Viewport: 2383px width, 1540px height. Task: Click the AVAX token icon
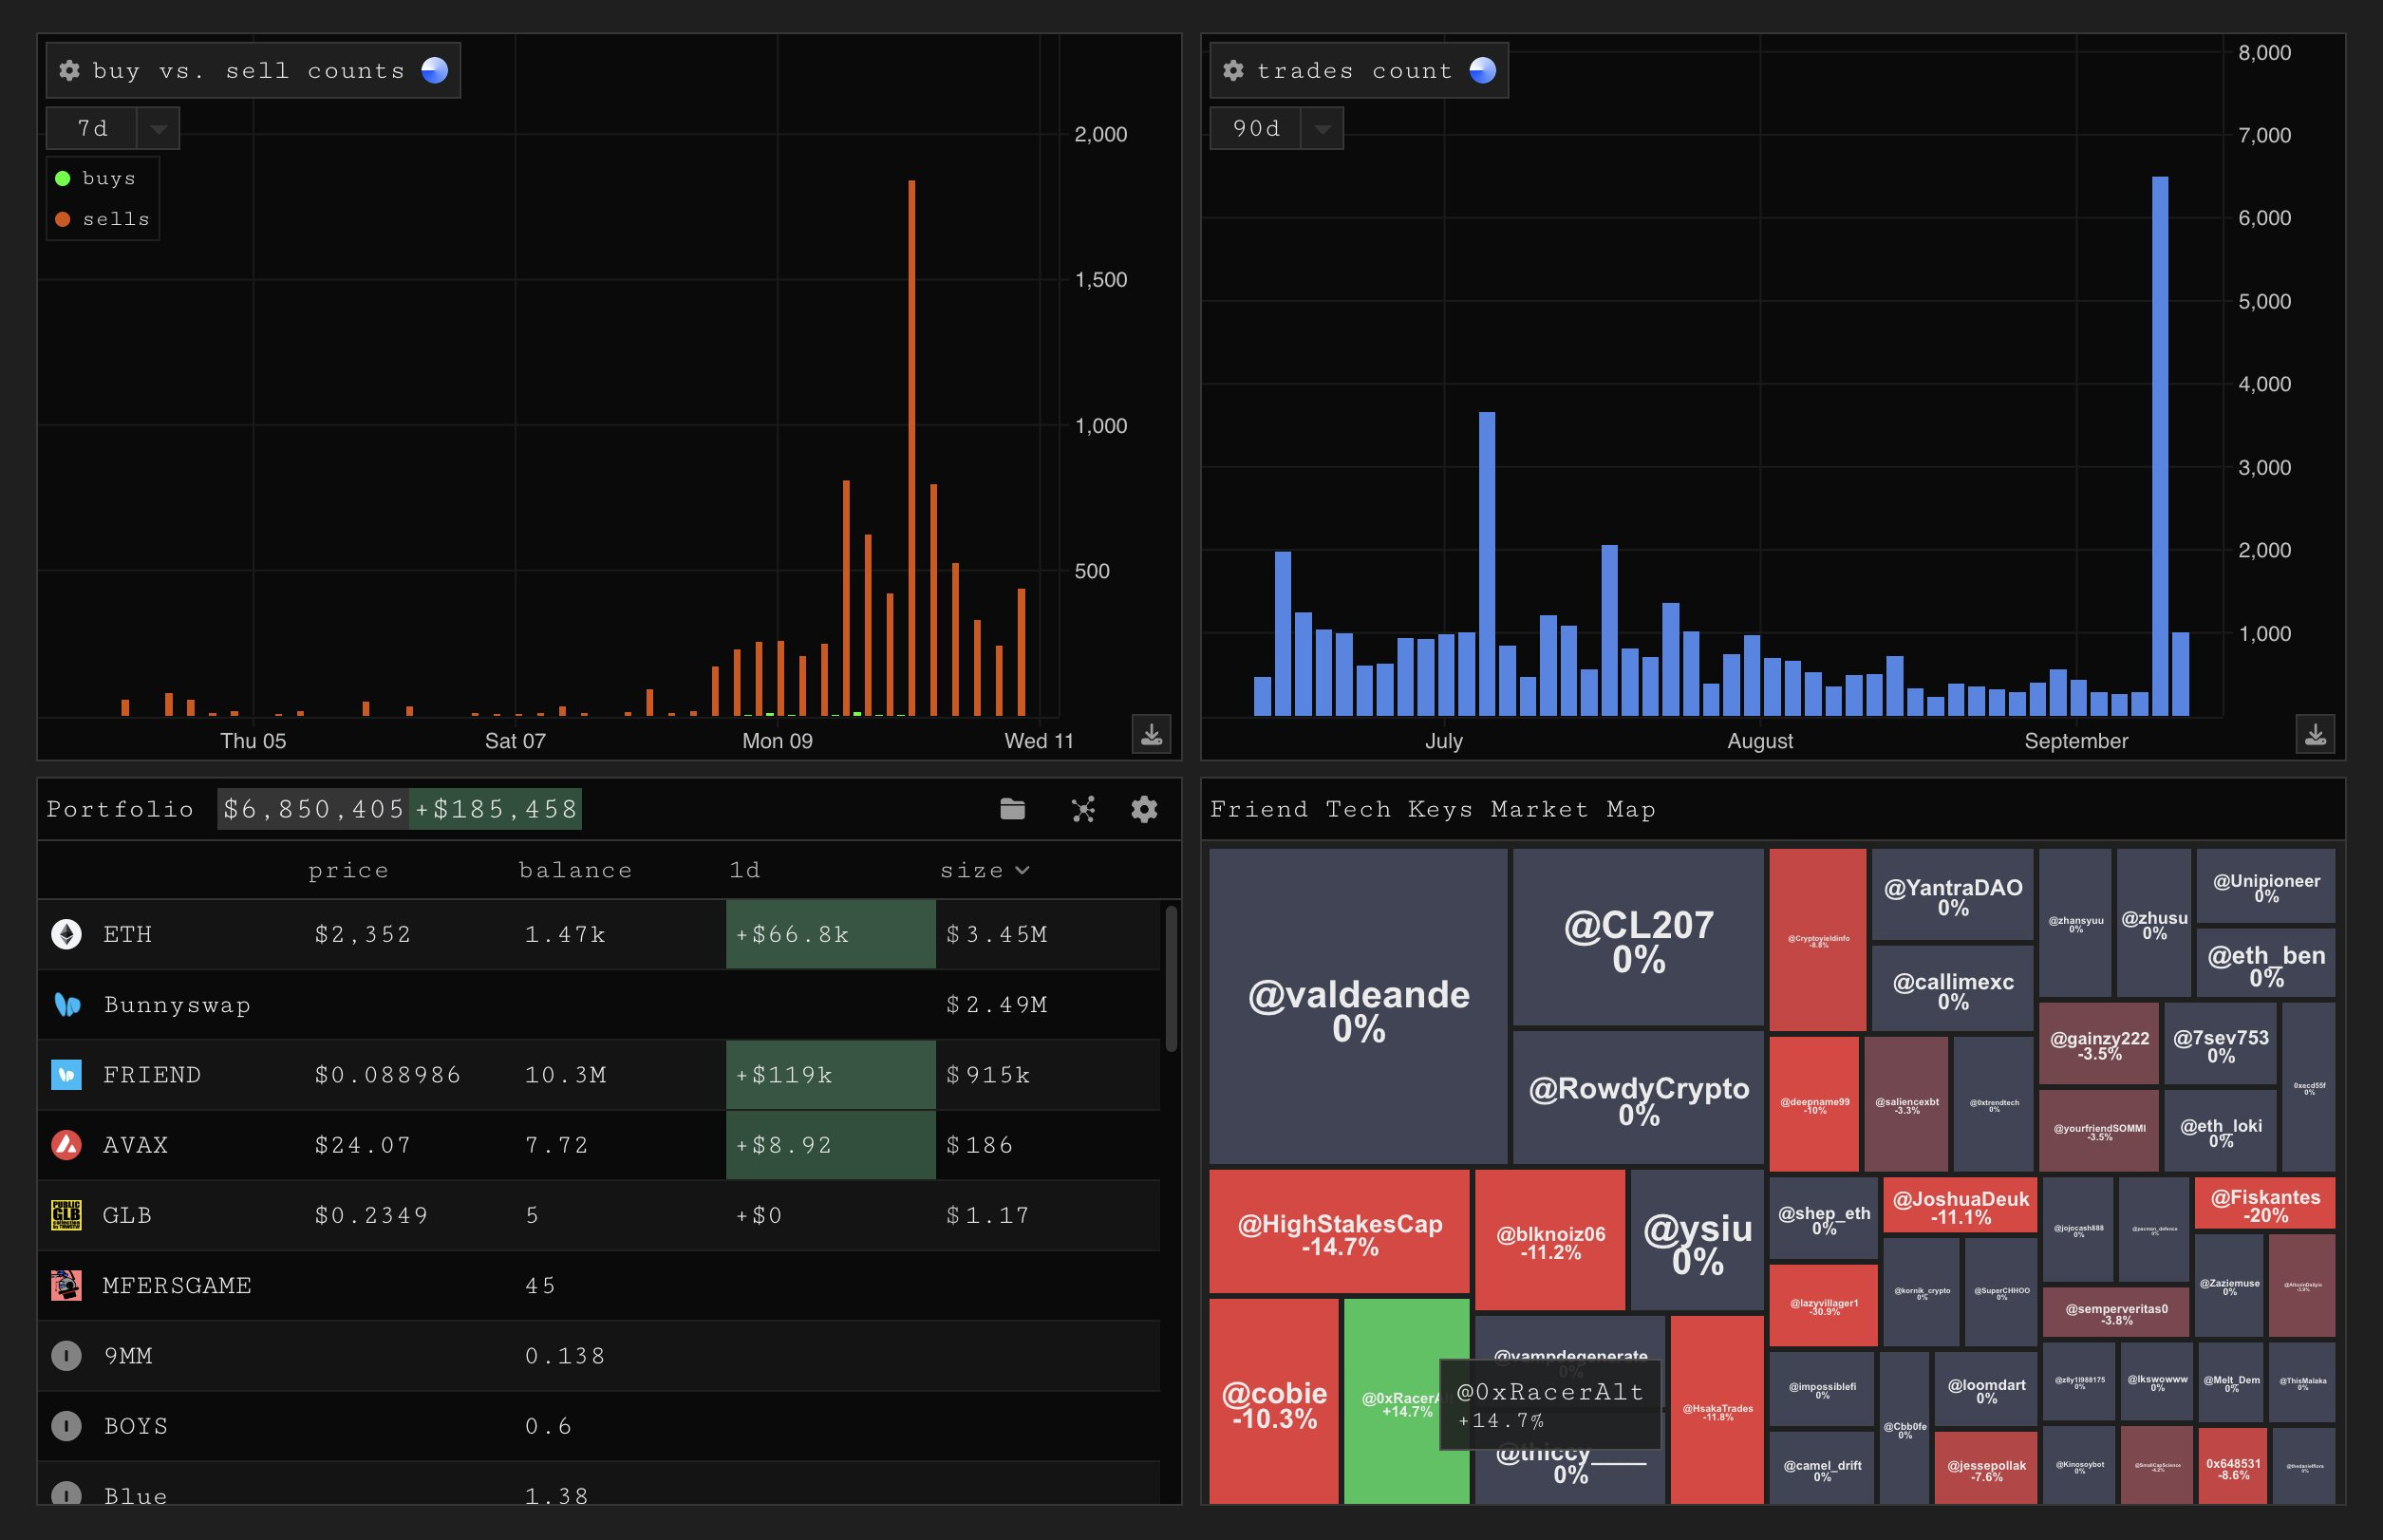click(67, 1145)
